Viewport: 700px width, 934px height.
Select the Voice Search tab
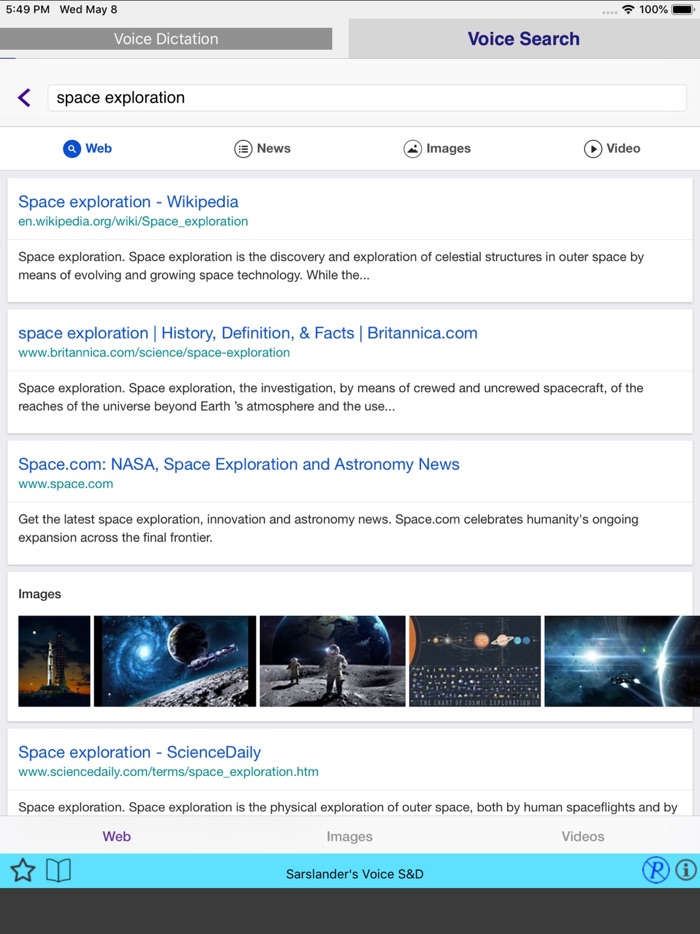point(524,39)
